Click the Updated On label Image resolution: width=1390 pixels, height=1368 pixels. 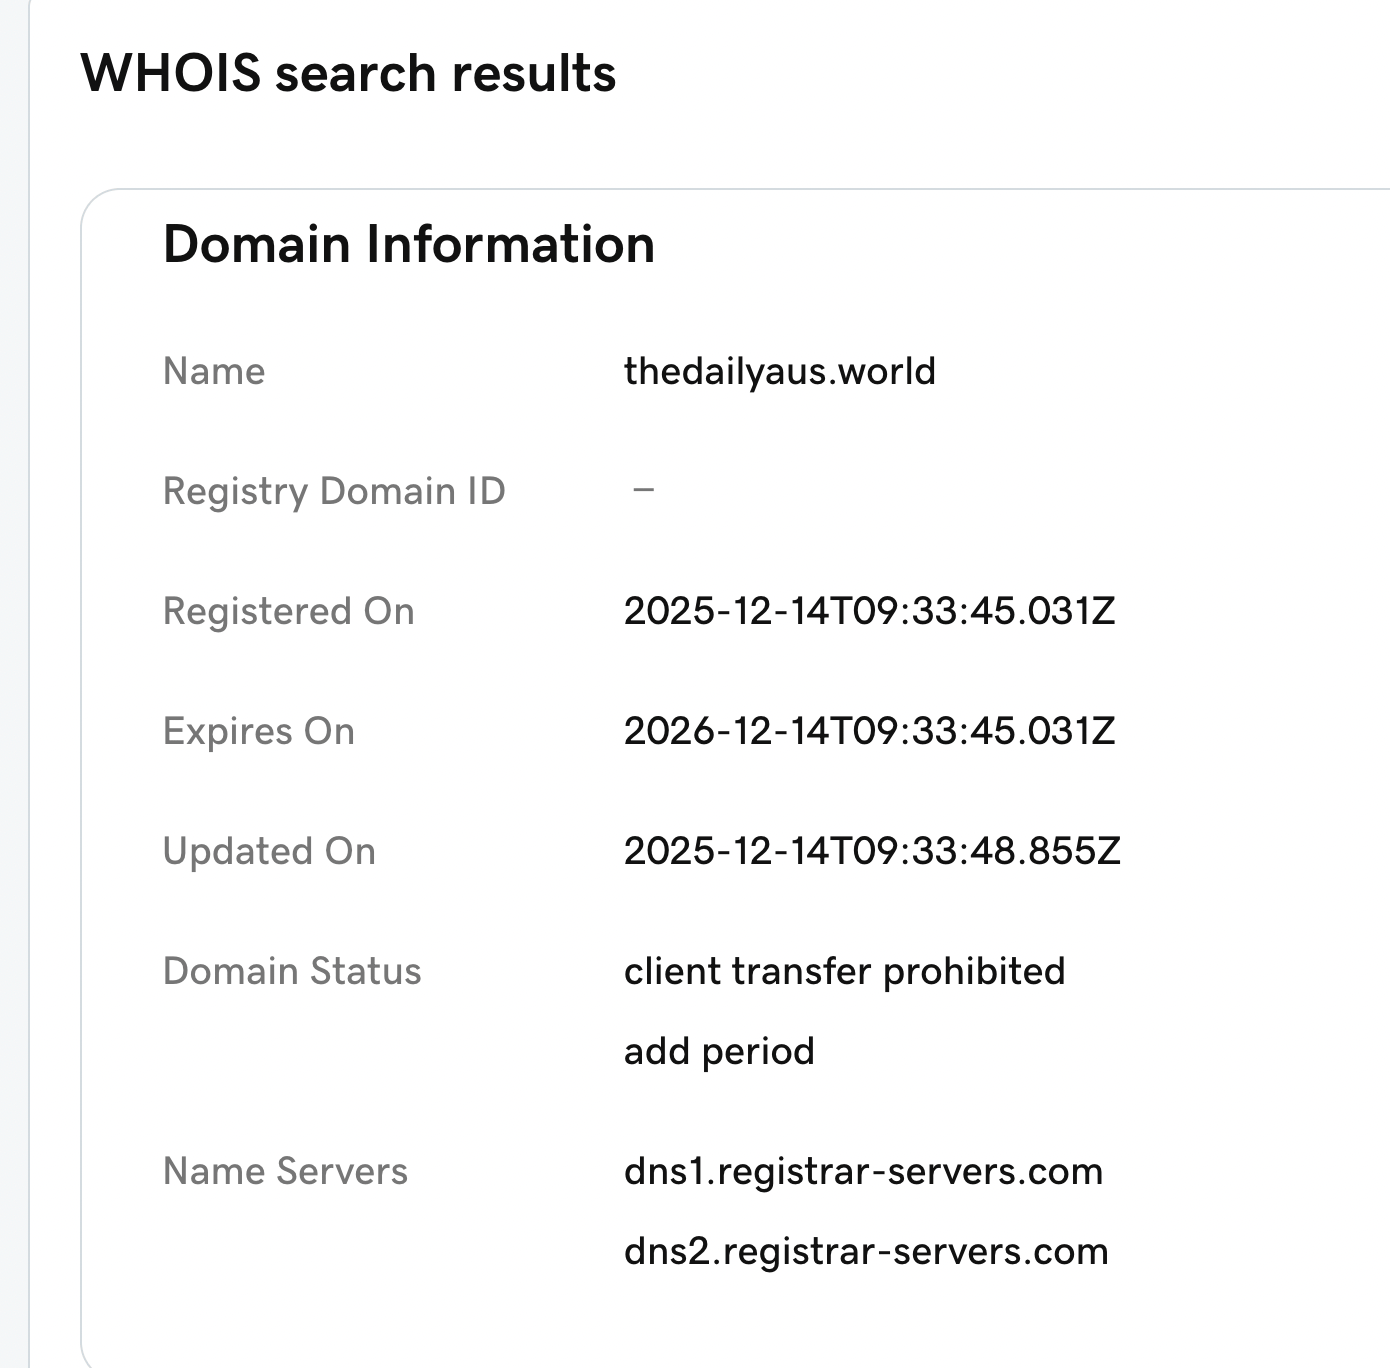[269, 851]
